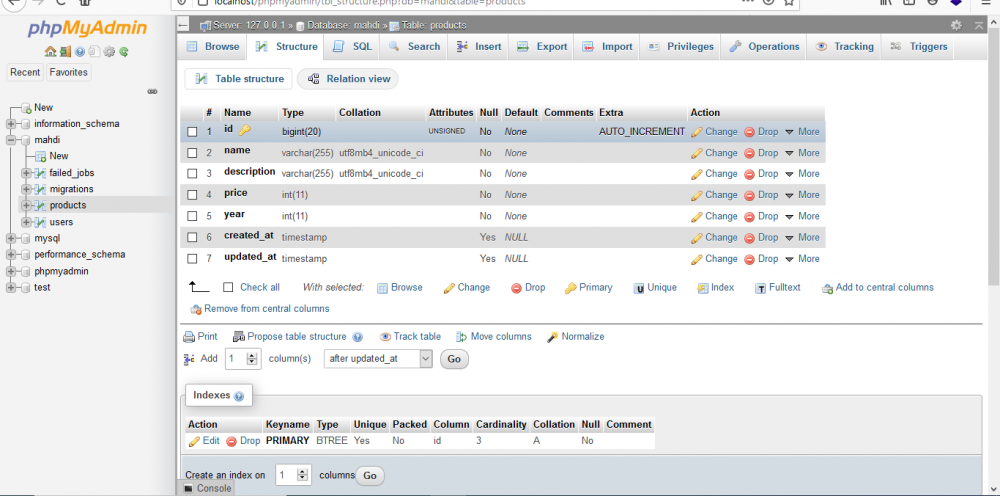Click index columns count input field
This screenshot has width=1000, height=496.
(x=293, y=475)
